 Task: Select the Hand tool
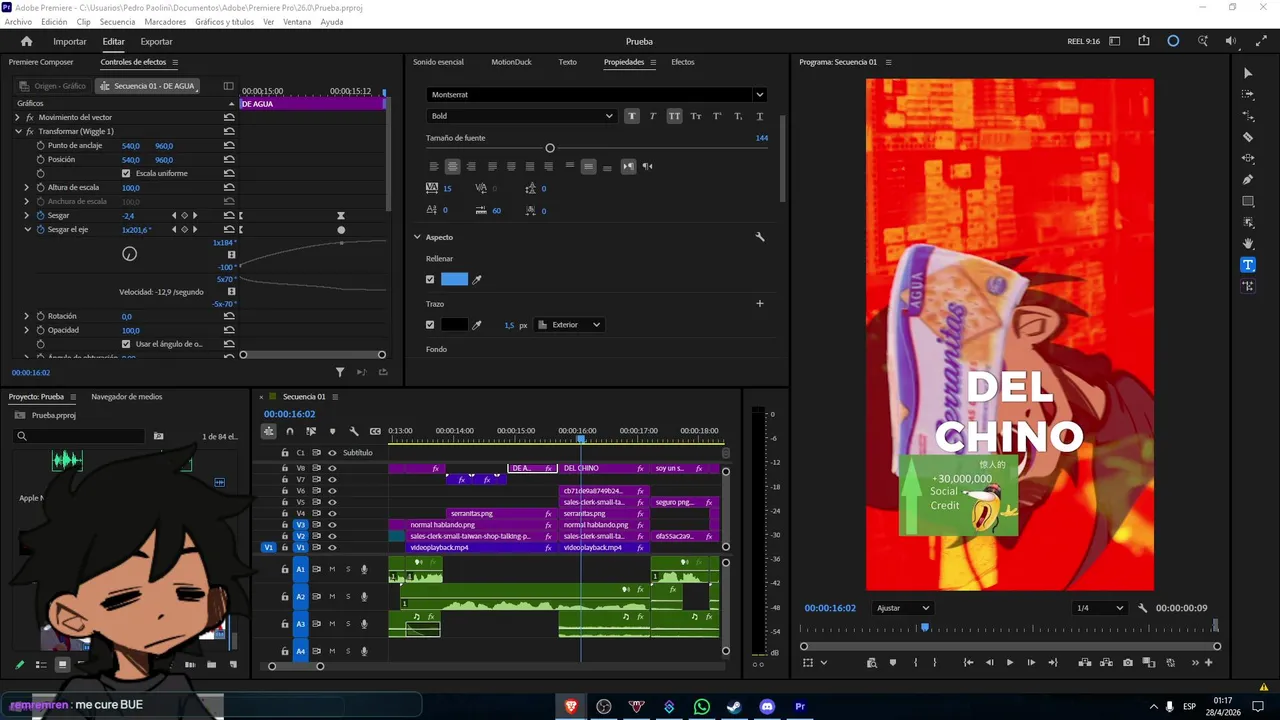click(1248, 244)
